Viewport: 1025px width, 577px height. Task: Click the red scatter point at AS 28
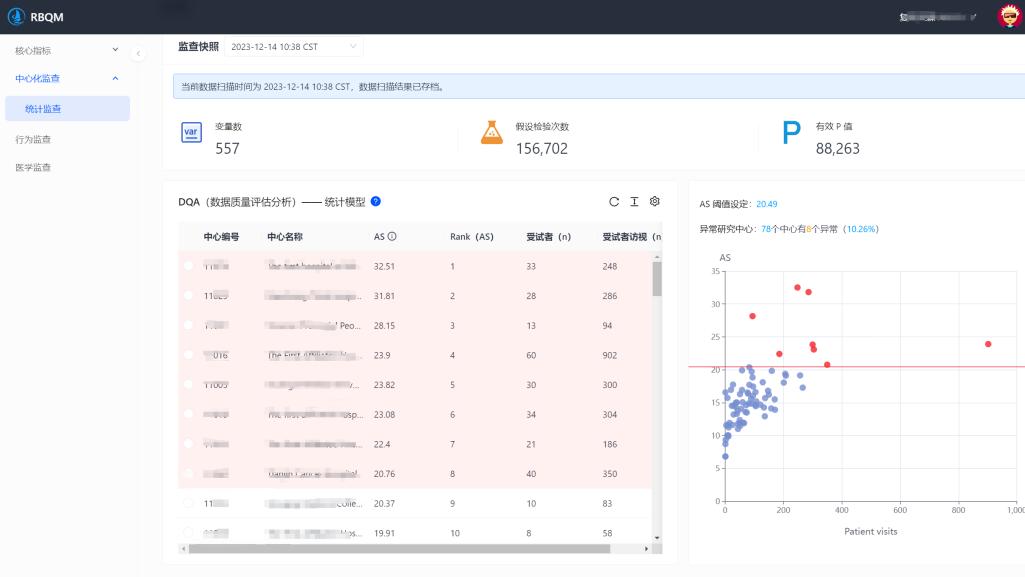pyautogui.click(x=752, y=316)
